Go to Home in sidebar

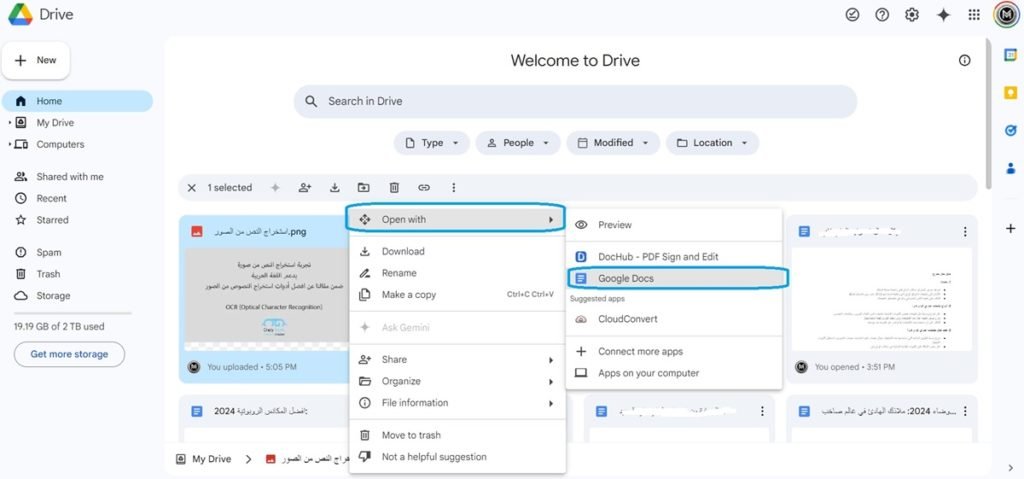tap(77, 101)
